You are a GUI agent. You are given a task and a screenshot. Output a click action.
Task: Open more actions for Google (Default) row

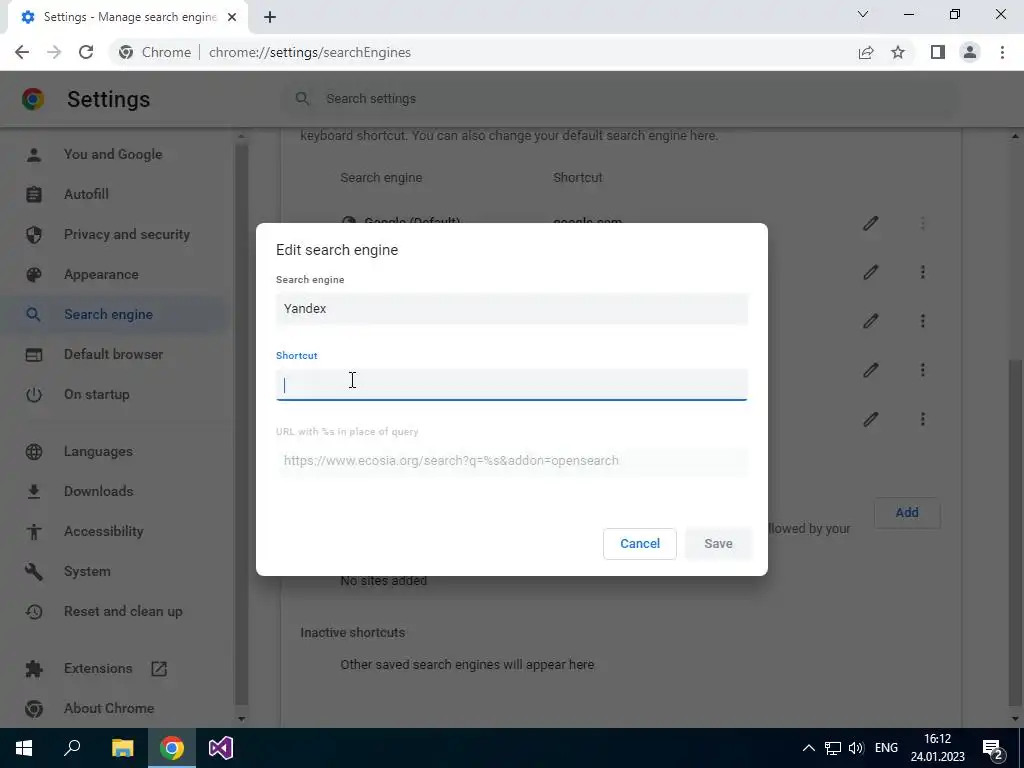point(922,223)
